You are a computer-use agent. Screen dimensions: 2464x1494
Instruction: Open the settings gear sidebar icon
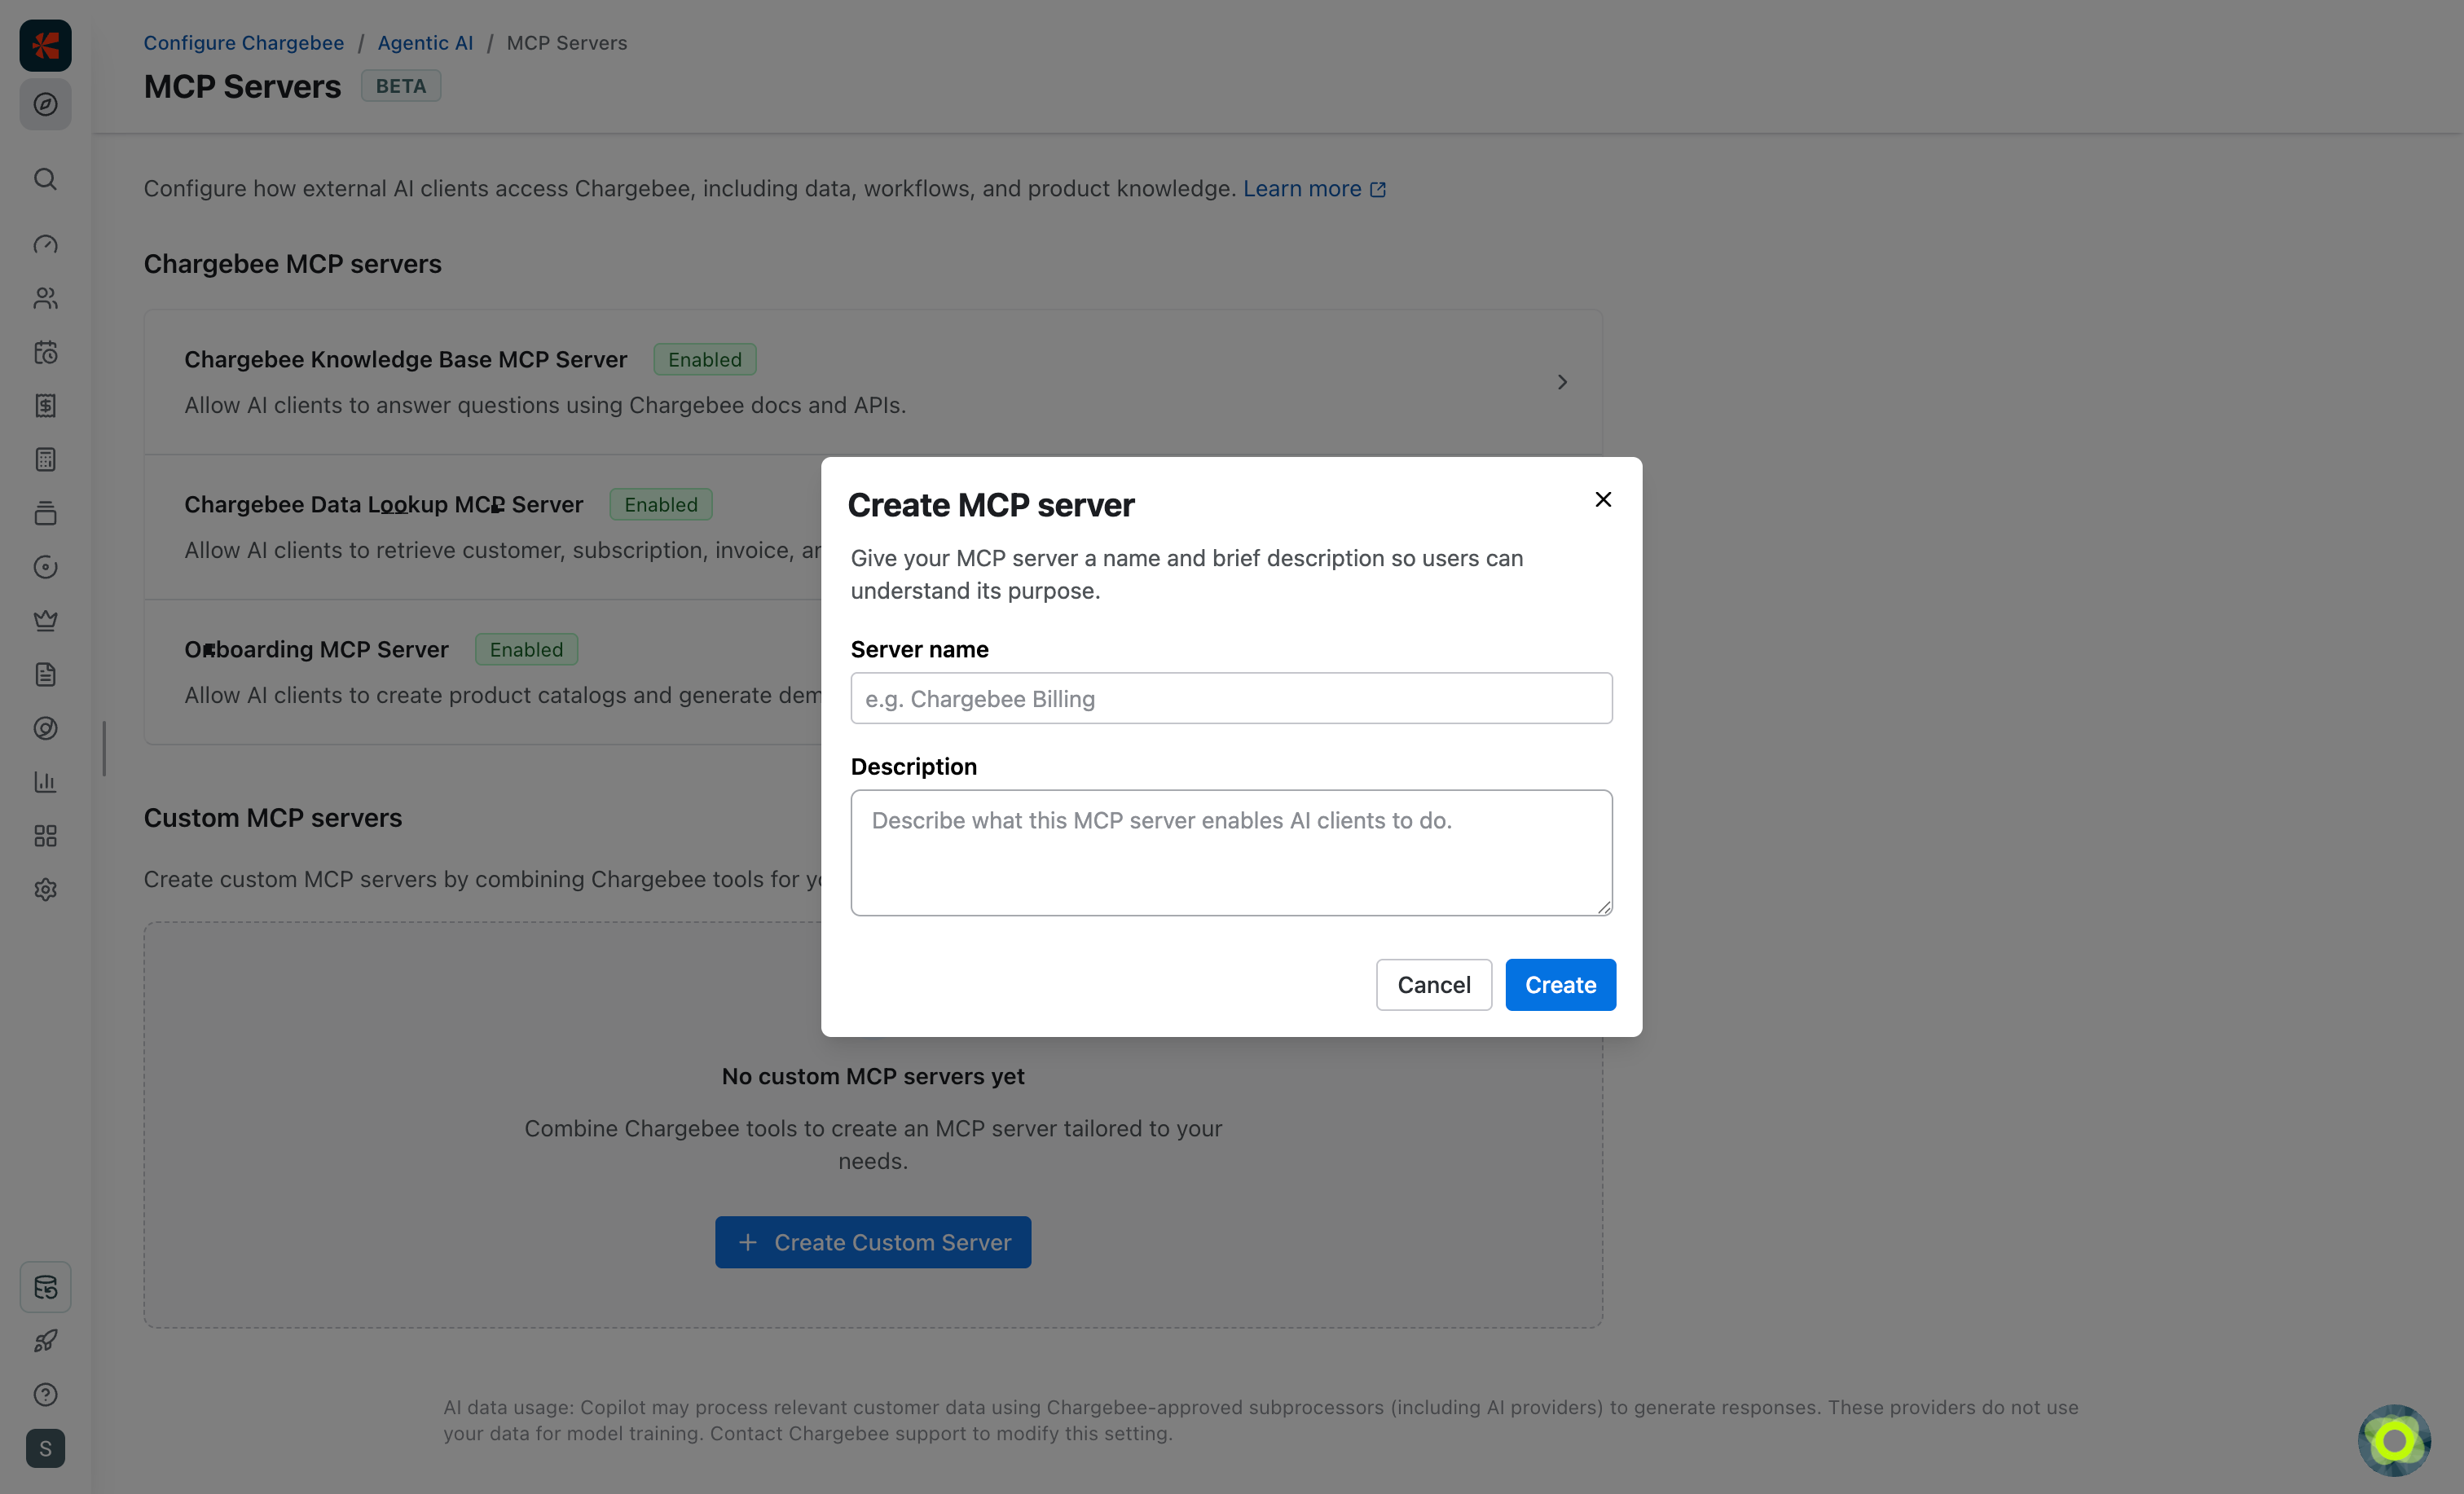point(45,890)
